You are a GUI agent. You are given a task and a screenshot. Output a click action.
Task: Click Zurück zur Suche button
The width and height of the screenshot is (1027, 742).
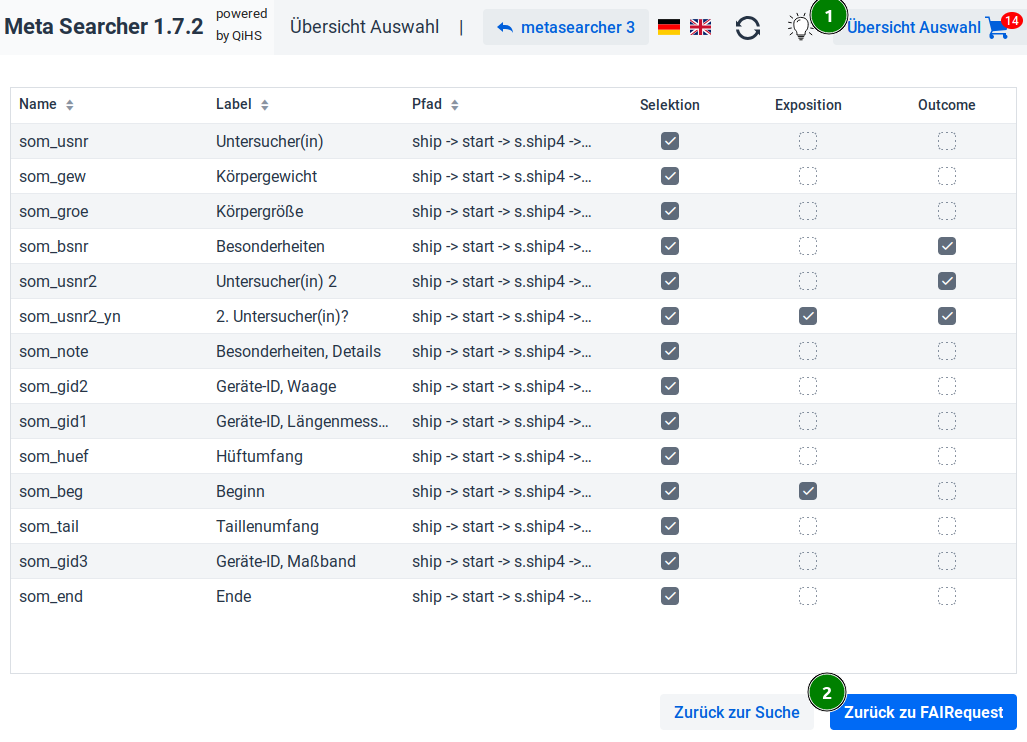[736, 712]
